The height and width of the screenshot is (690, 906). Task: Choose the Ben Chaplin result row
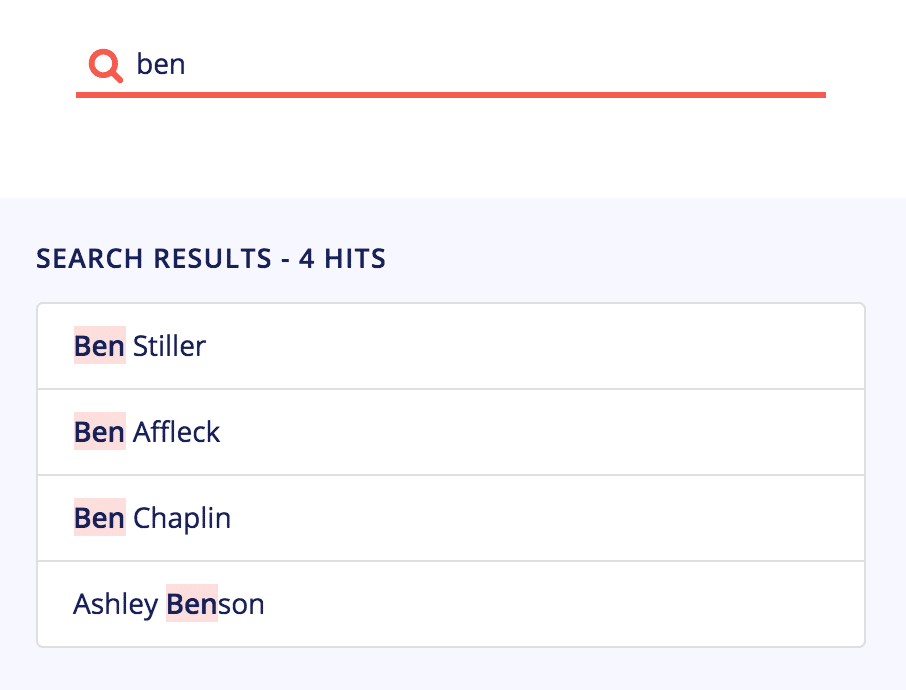(451, 518)
